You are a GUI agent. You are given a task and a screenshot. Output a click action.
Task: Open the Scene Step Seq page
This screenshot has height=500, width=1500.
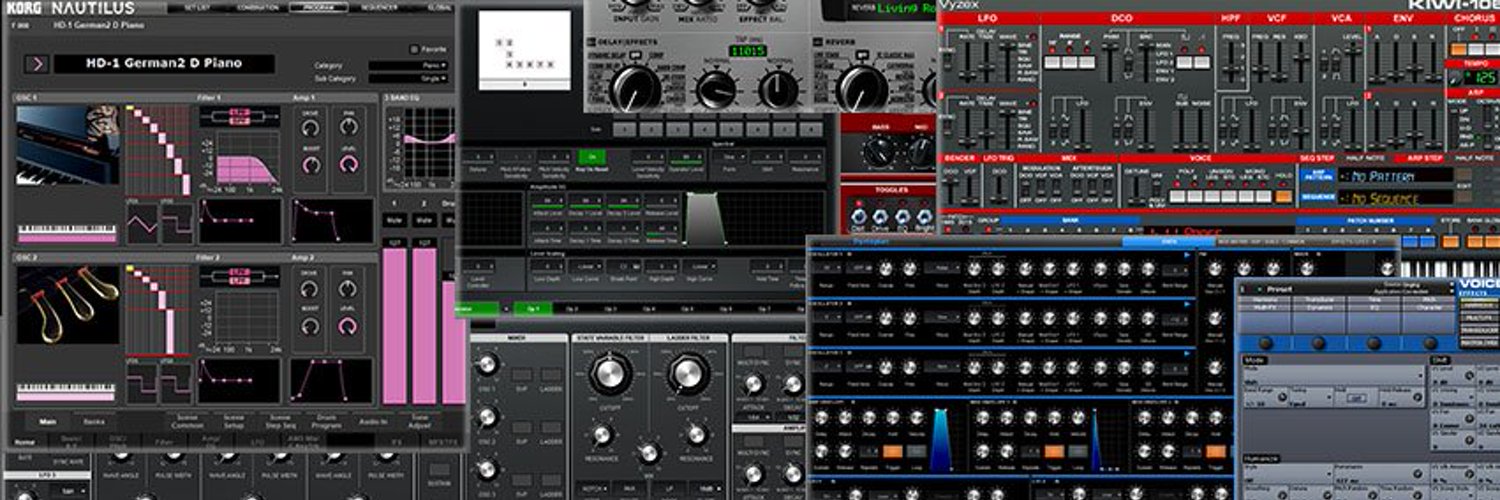click(x=281, y=422)
